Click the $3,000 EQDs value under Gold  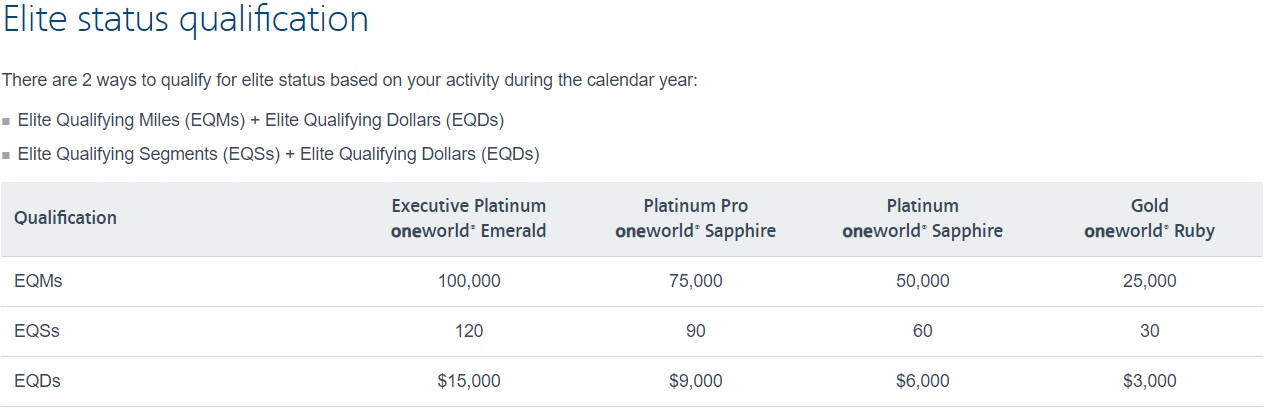tap(1149, 380)
